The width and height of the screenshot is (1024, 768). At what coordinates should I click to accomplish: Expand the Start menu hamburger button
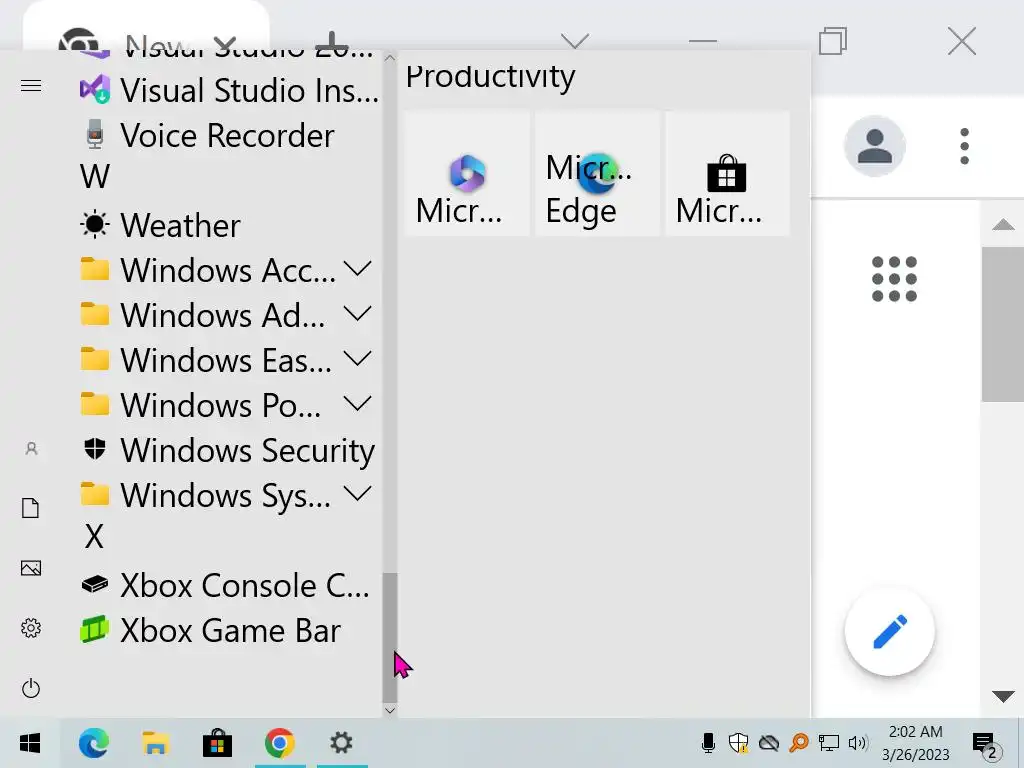pyautogui.click(x=31, y=86)
